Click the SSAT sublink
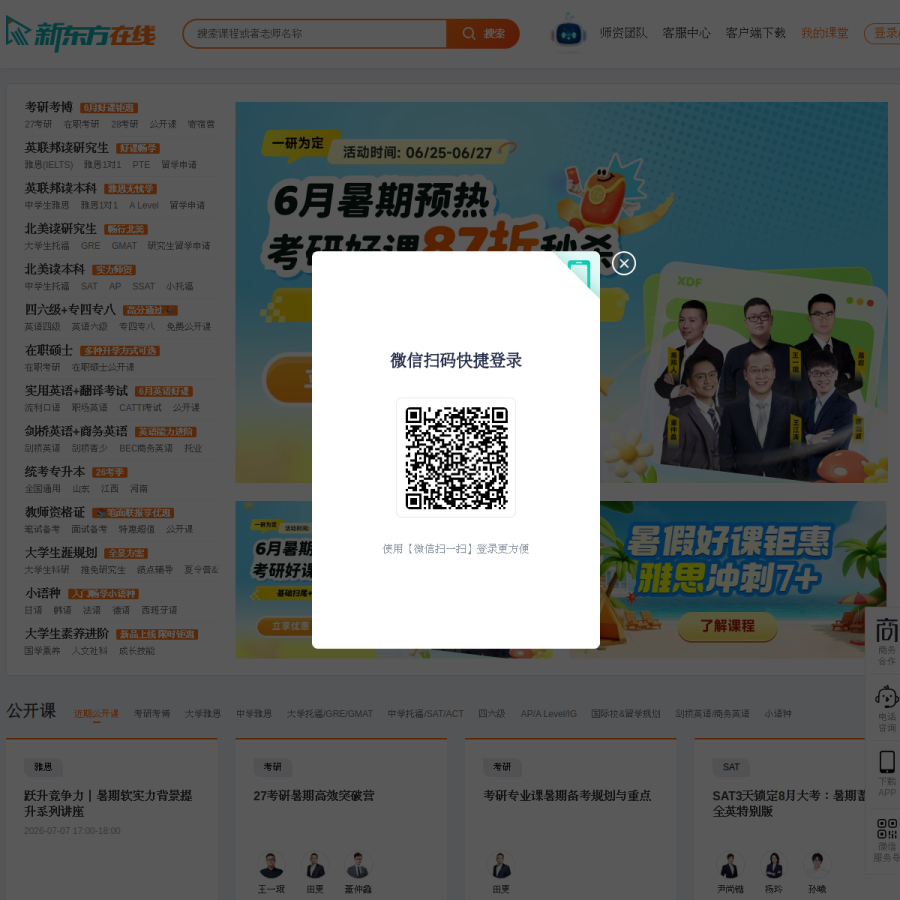This screenshot has height=900, width=900. [x=143, y=286]
